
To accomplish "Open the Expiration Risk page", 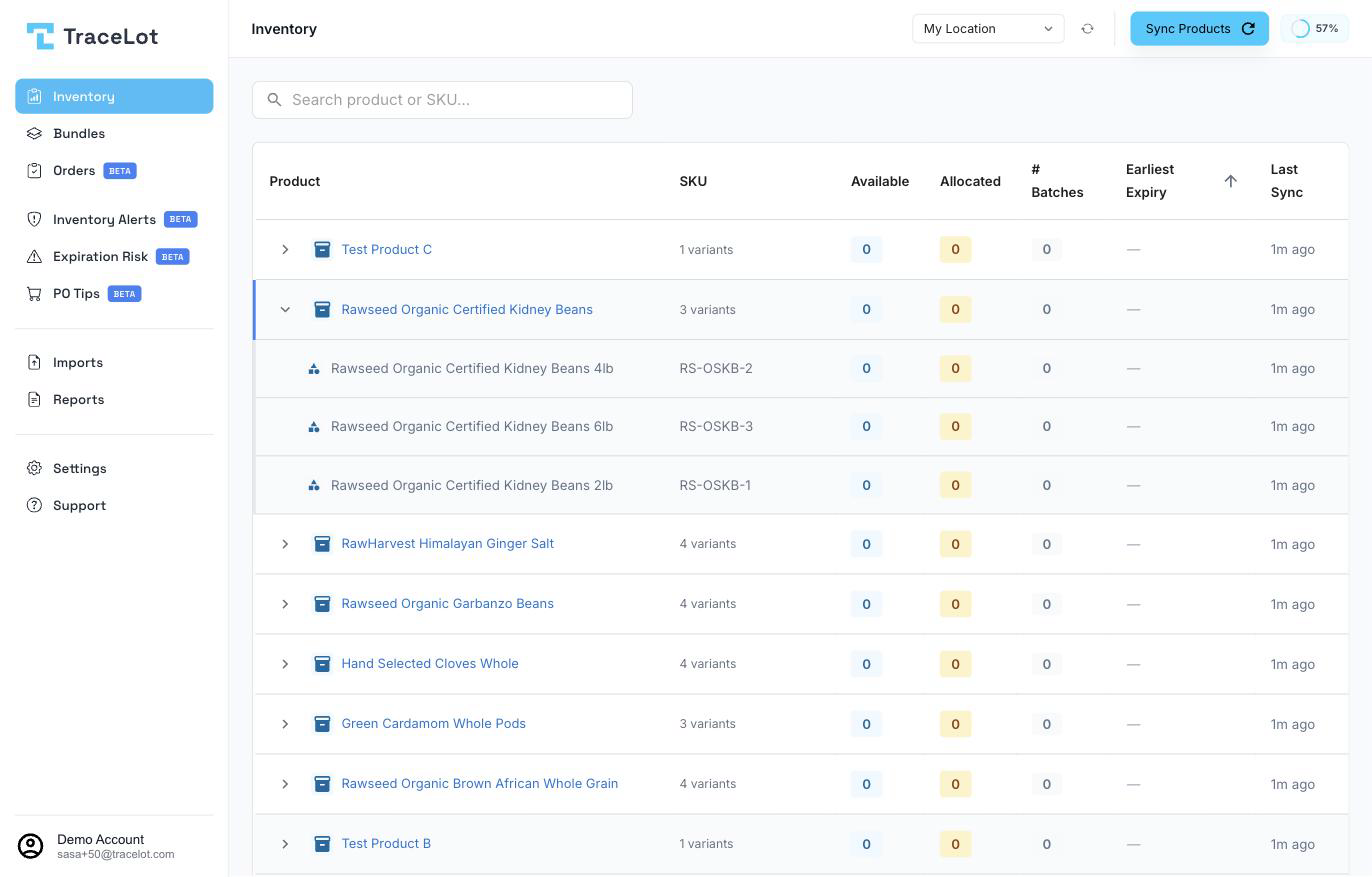I will (x=114, y=256).
